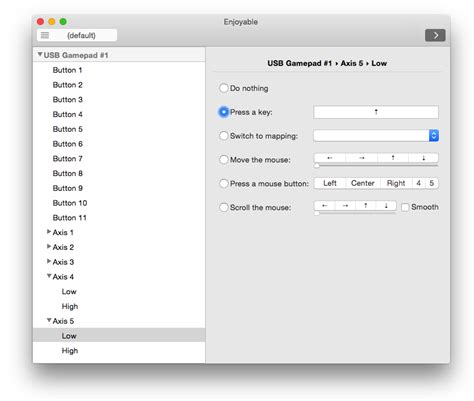Select the Press a key radio button
Screen dimensions: 474x401
[224, 112]
